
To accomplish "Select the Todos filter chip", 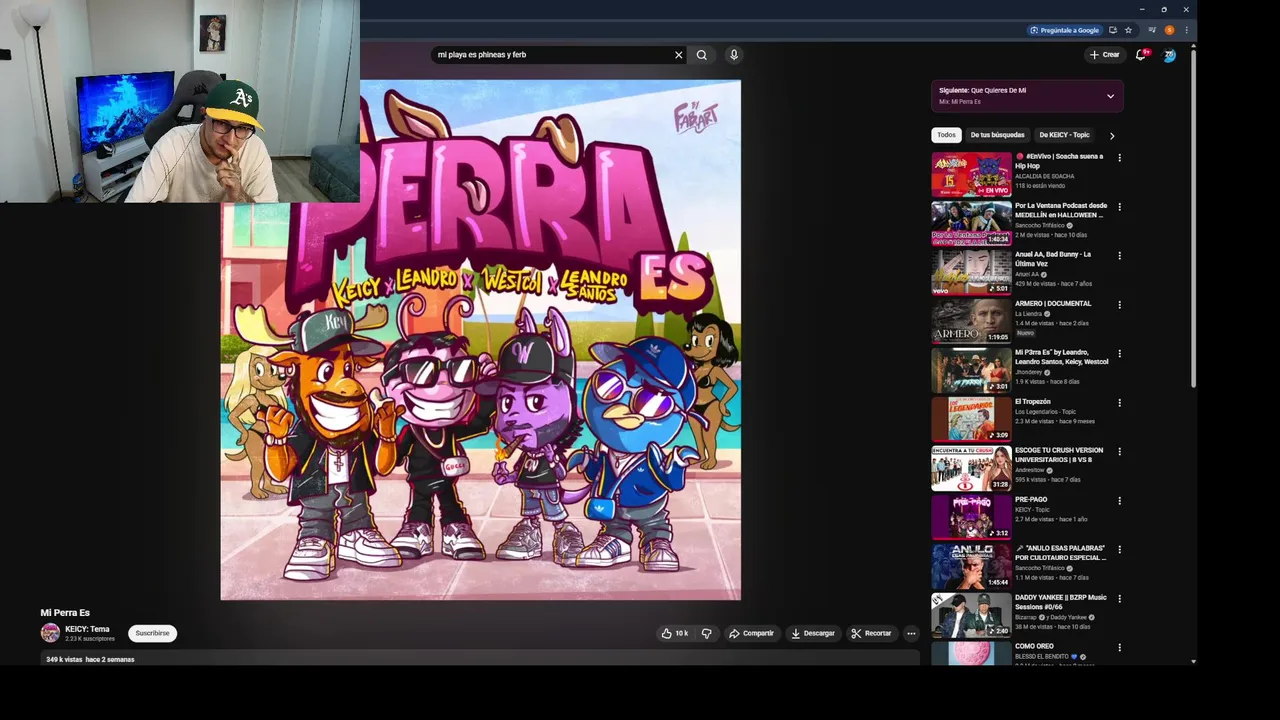I will 946,135.
